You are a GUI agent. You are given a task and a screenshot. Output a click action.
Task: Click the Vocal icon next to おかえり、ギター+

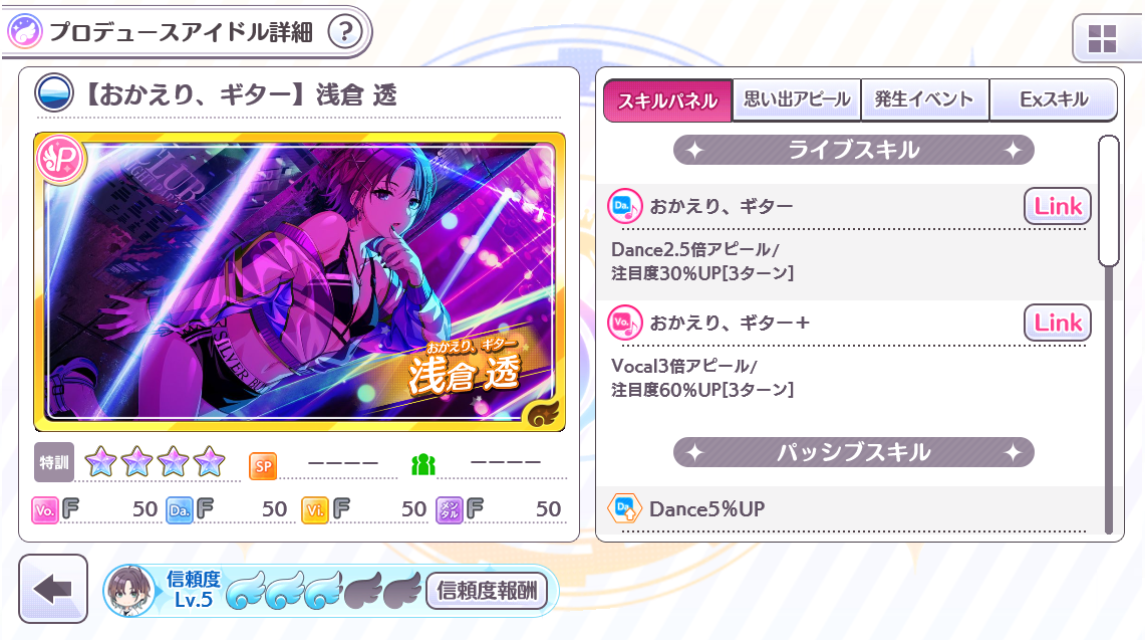click(x=625, y=322)
